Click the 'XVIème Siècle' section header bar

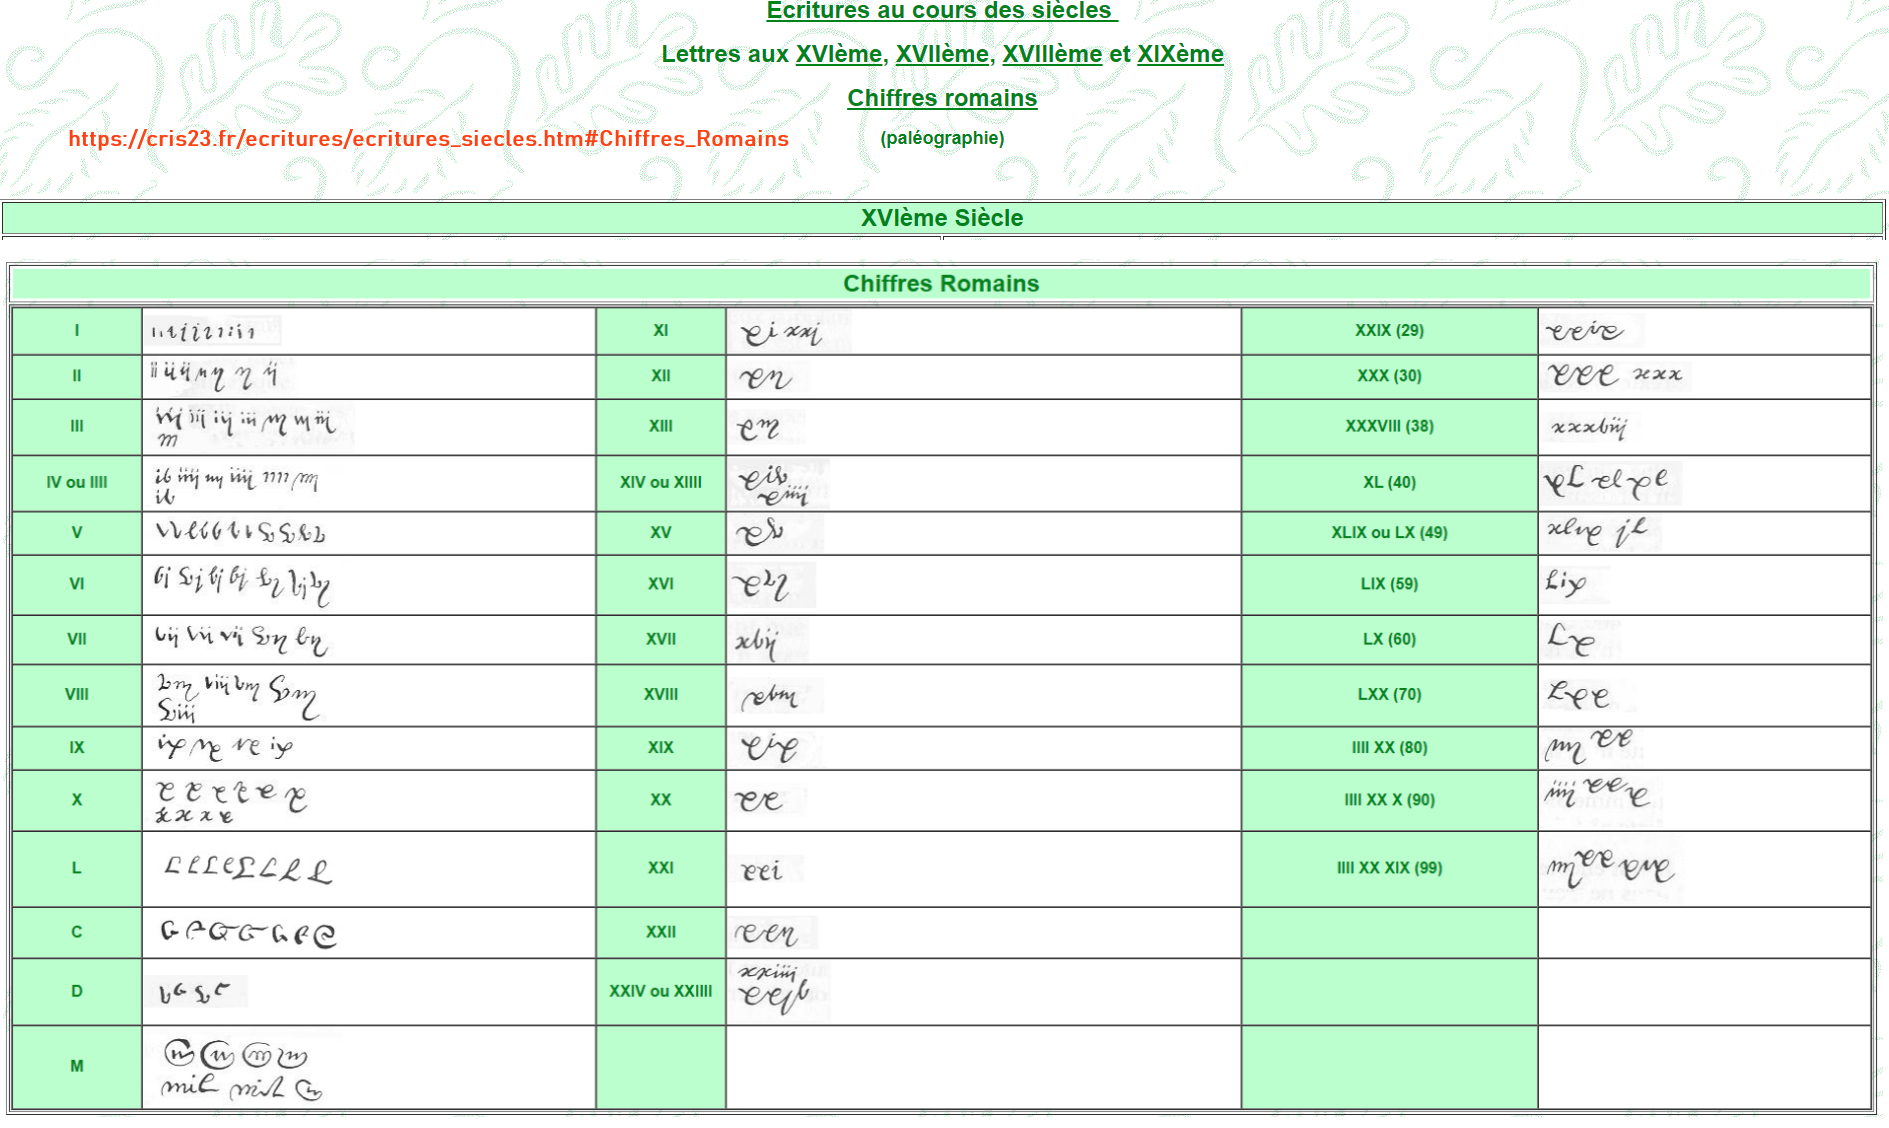[942, 218]
